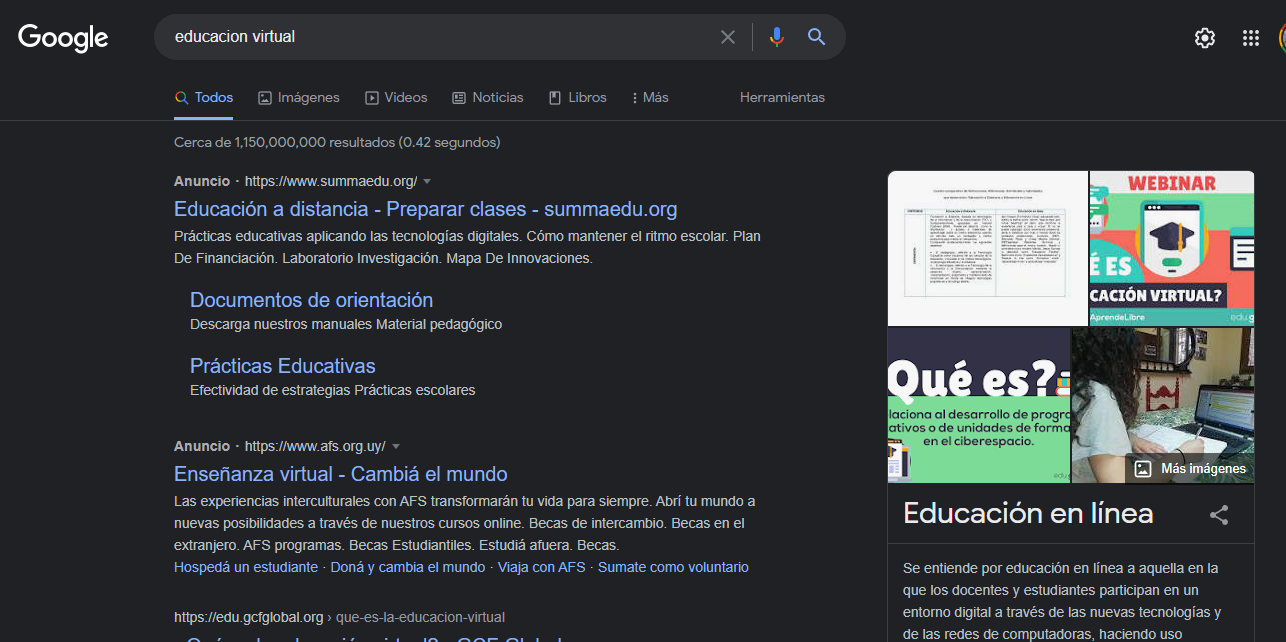Go to the Videos results tab
Viewport: 1286px width, 642px height.
point(396,98)
